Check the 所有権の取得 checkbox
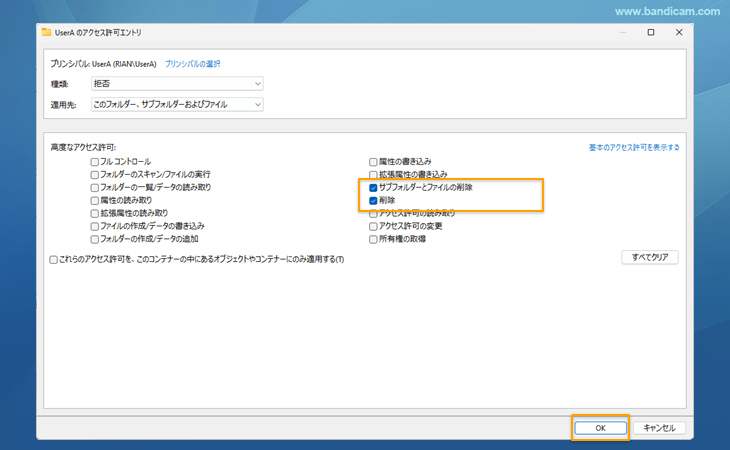The width and height of the screenshot is (730, 450). click(373, 239)
